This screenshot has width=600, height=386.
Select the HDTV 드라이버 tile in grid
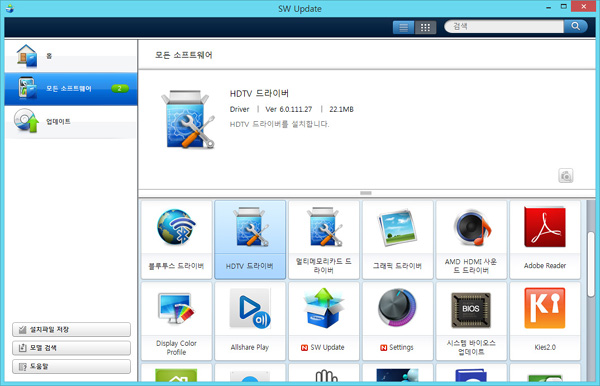coord(250,239)
